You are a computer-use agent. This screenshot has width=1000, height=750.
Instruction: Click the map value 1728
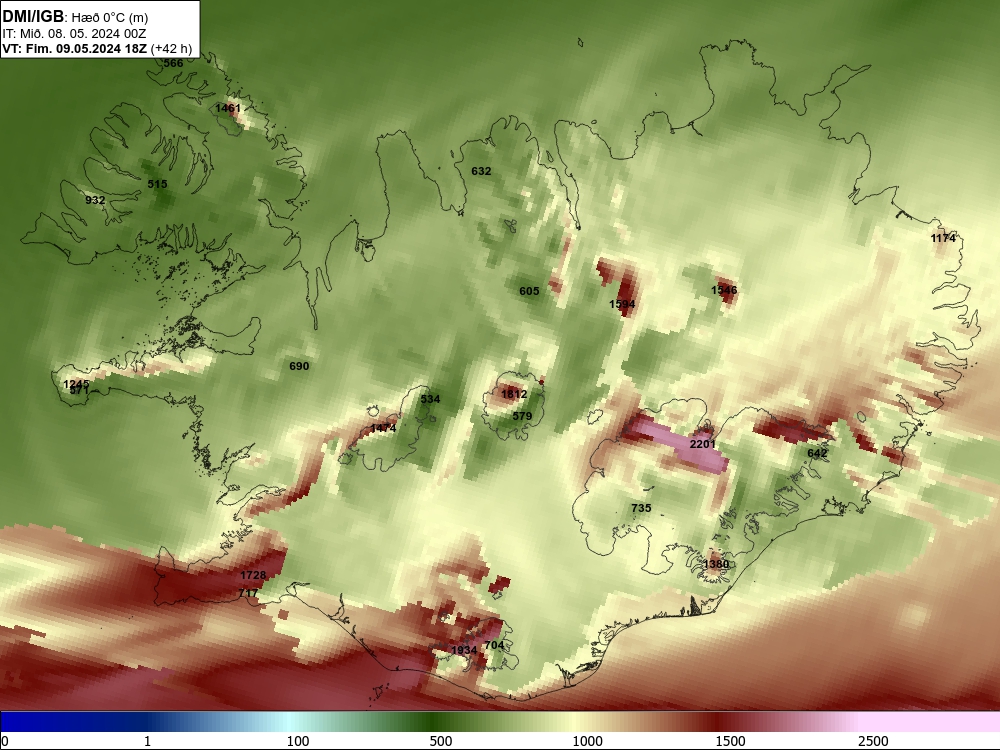(x=253, y=575)
